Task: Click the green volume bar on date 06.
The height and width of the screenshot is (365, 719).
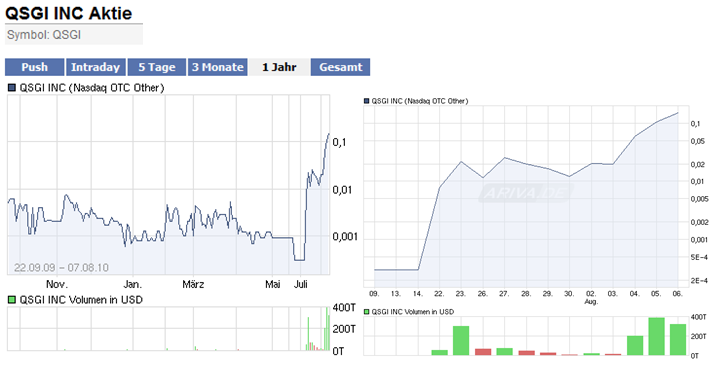Action: click(x=678, y=339)
